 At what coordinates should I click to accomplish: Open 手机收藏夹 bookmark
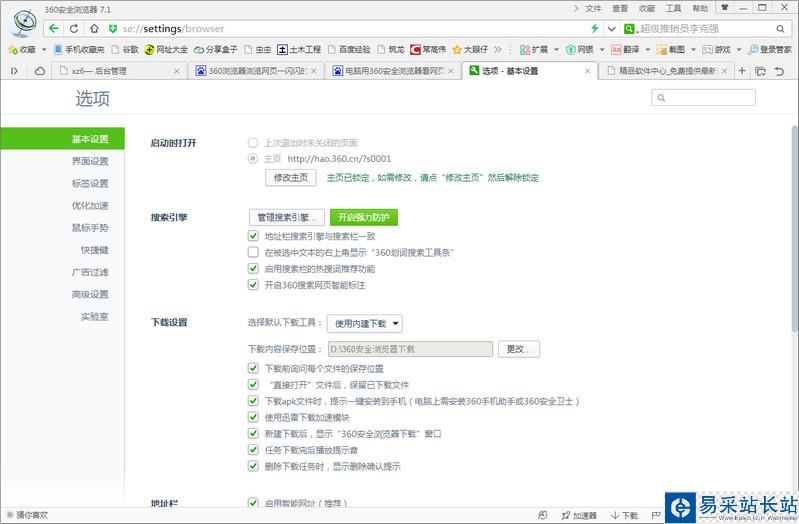click(79, 49)
